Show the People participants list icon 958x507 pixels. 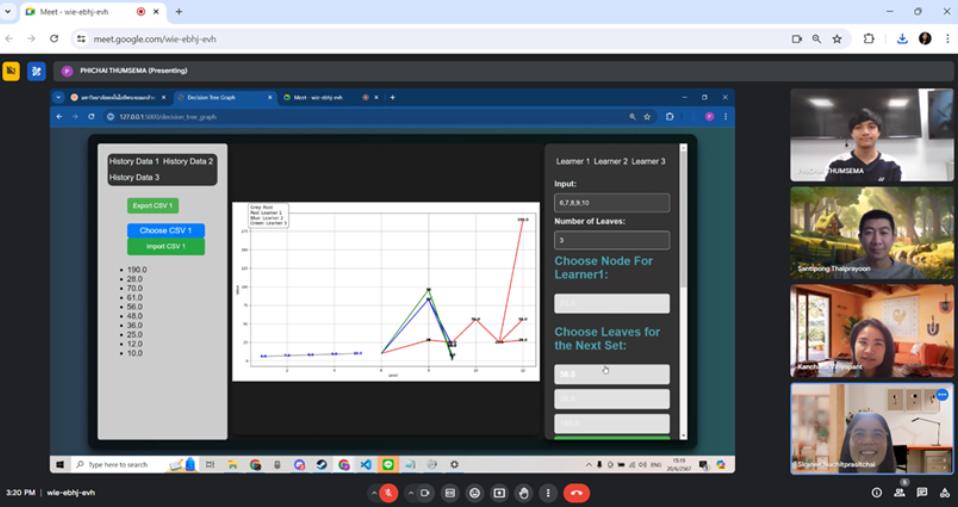pyautogui.click(x=899, y=493)
